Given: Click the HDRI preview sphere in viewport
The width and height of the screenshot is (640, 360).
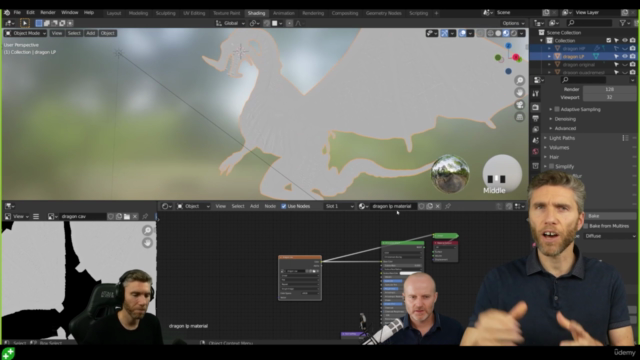Looking at the screenshot, I should click(450, 173).
